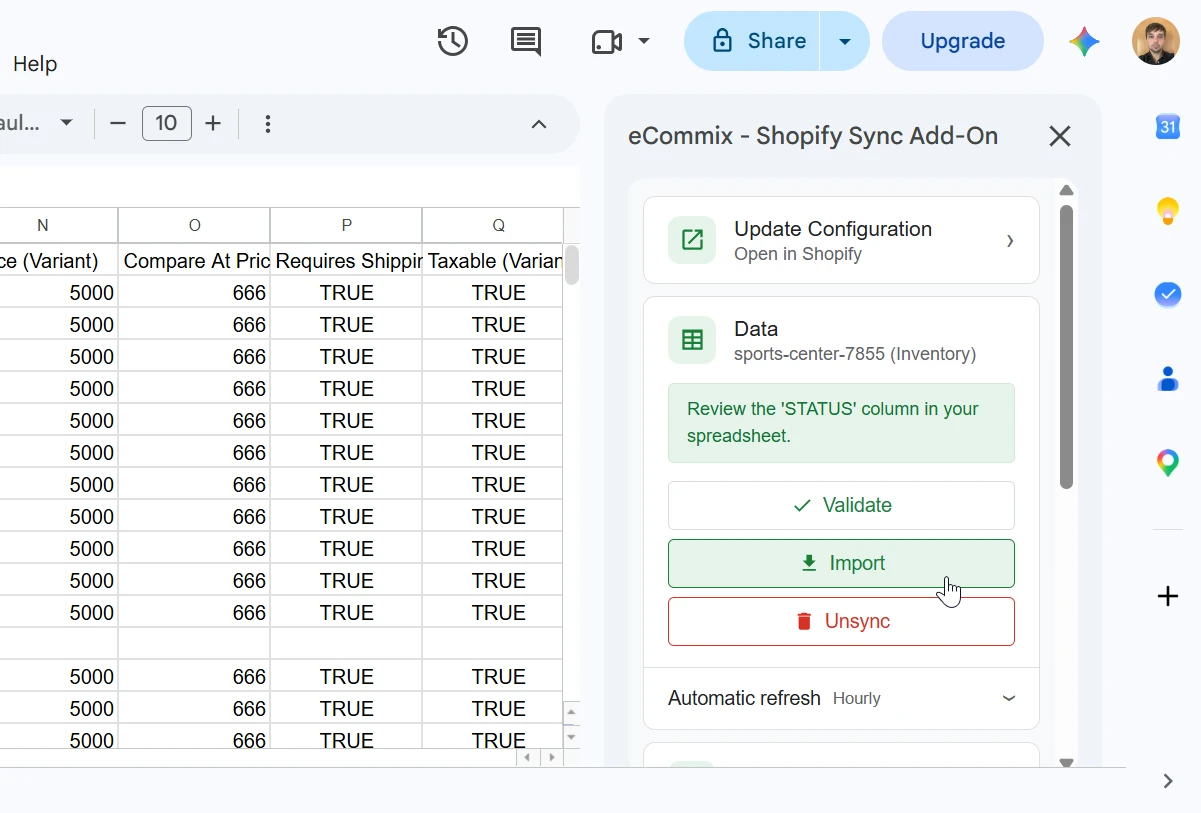Image resolution: width=1201 pixels, height=813 pixels.
Task: Click the Share button
Action: pos(752,41)
